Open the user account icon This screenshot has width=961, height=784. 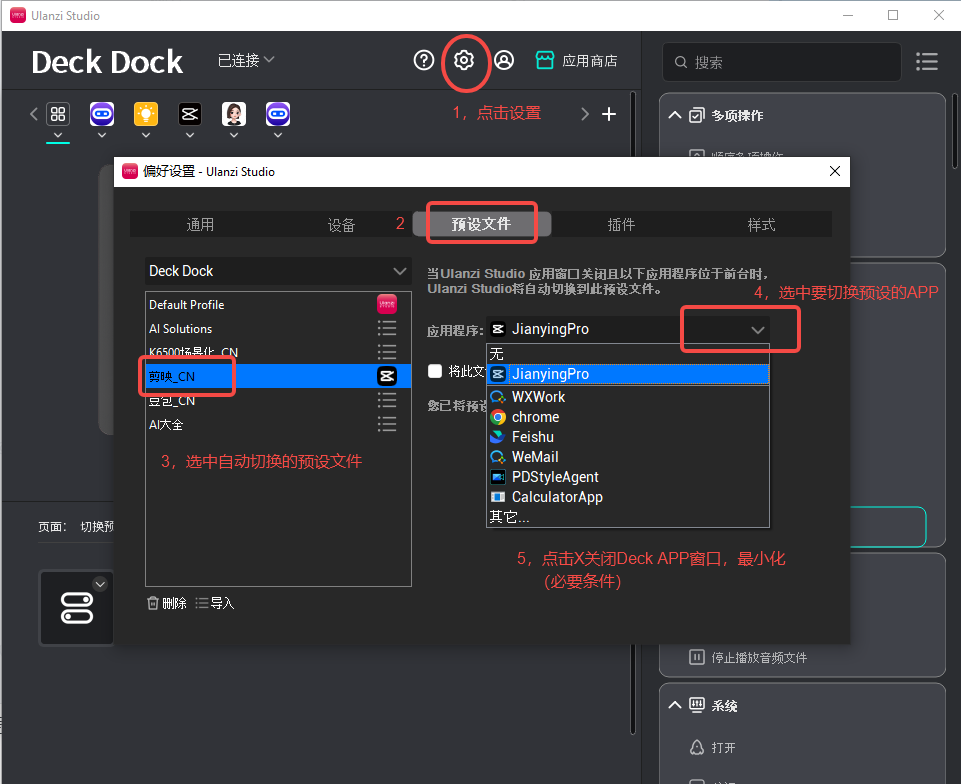[x=504, y=60]
